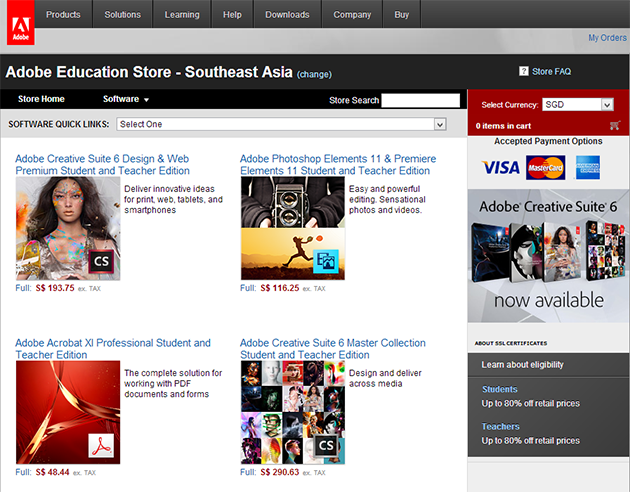Click the Students eligibility link

click(x=499, y=389)
